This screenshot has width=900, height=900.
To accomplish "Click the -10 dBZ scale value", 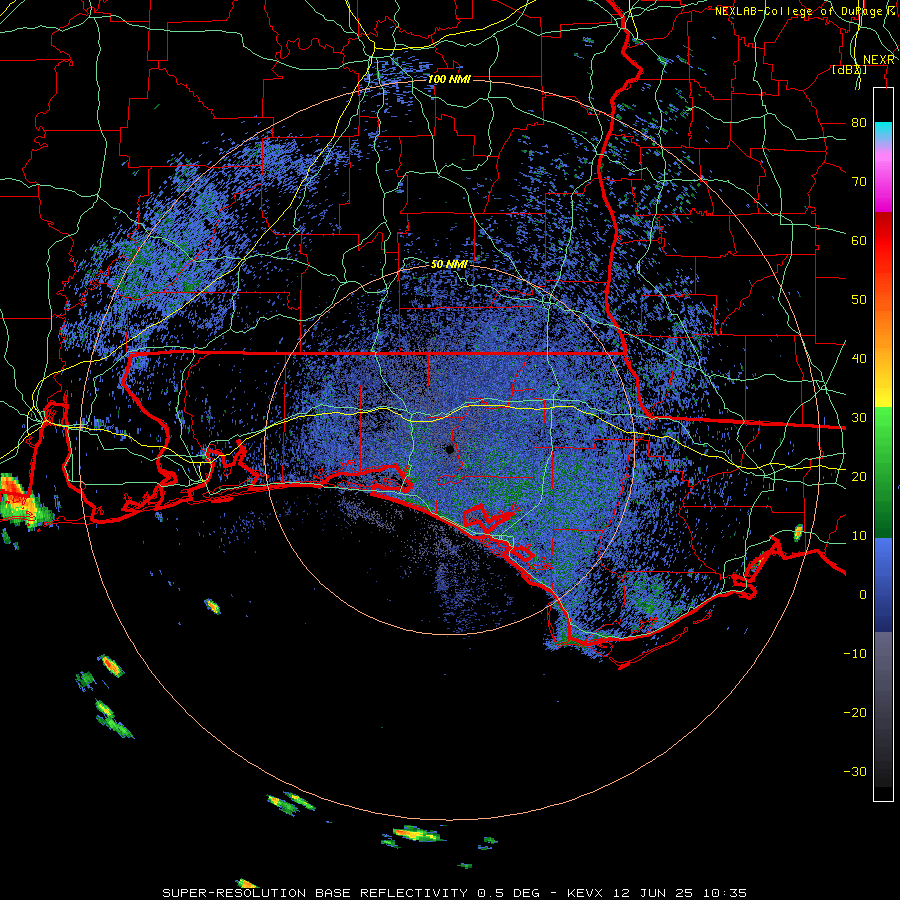I will point(855,654).
